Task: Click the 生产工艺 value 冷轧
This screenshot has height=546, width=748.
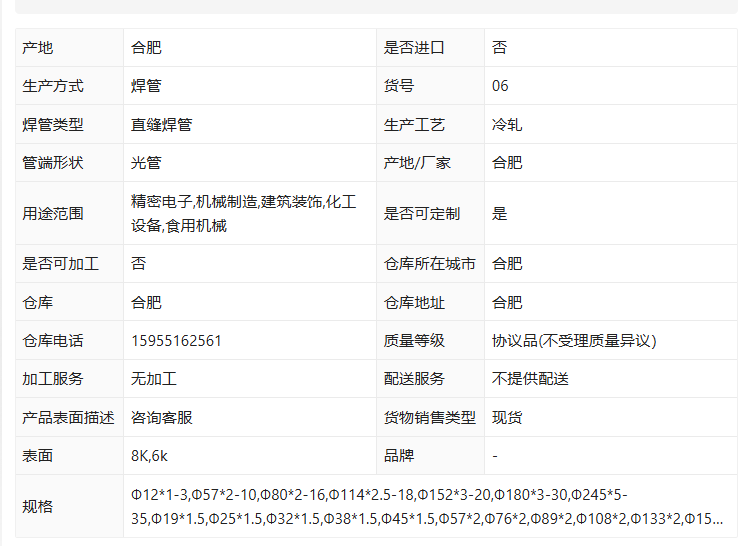Action: [x=507, y=124]
